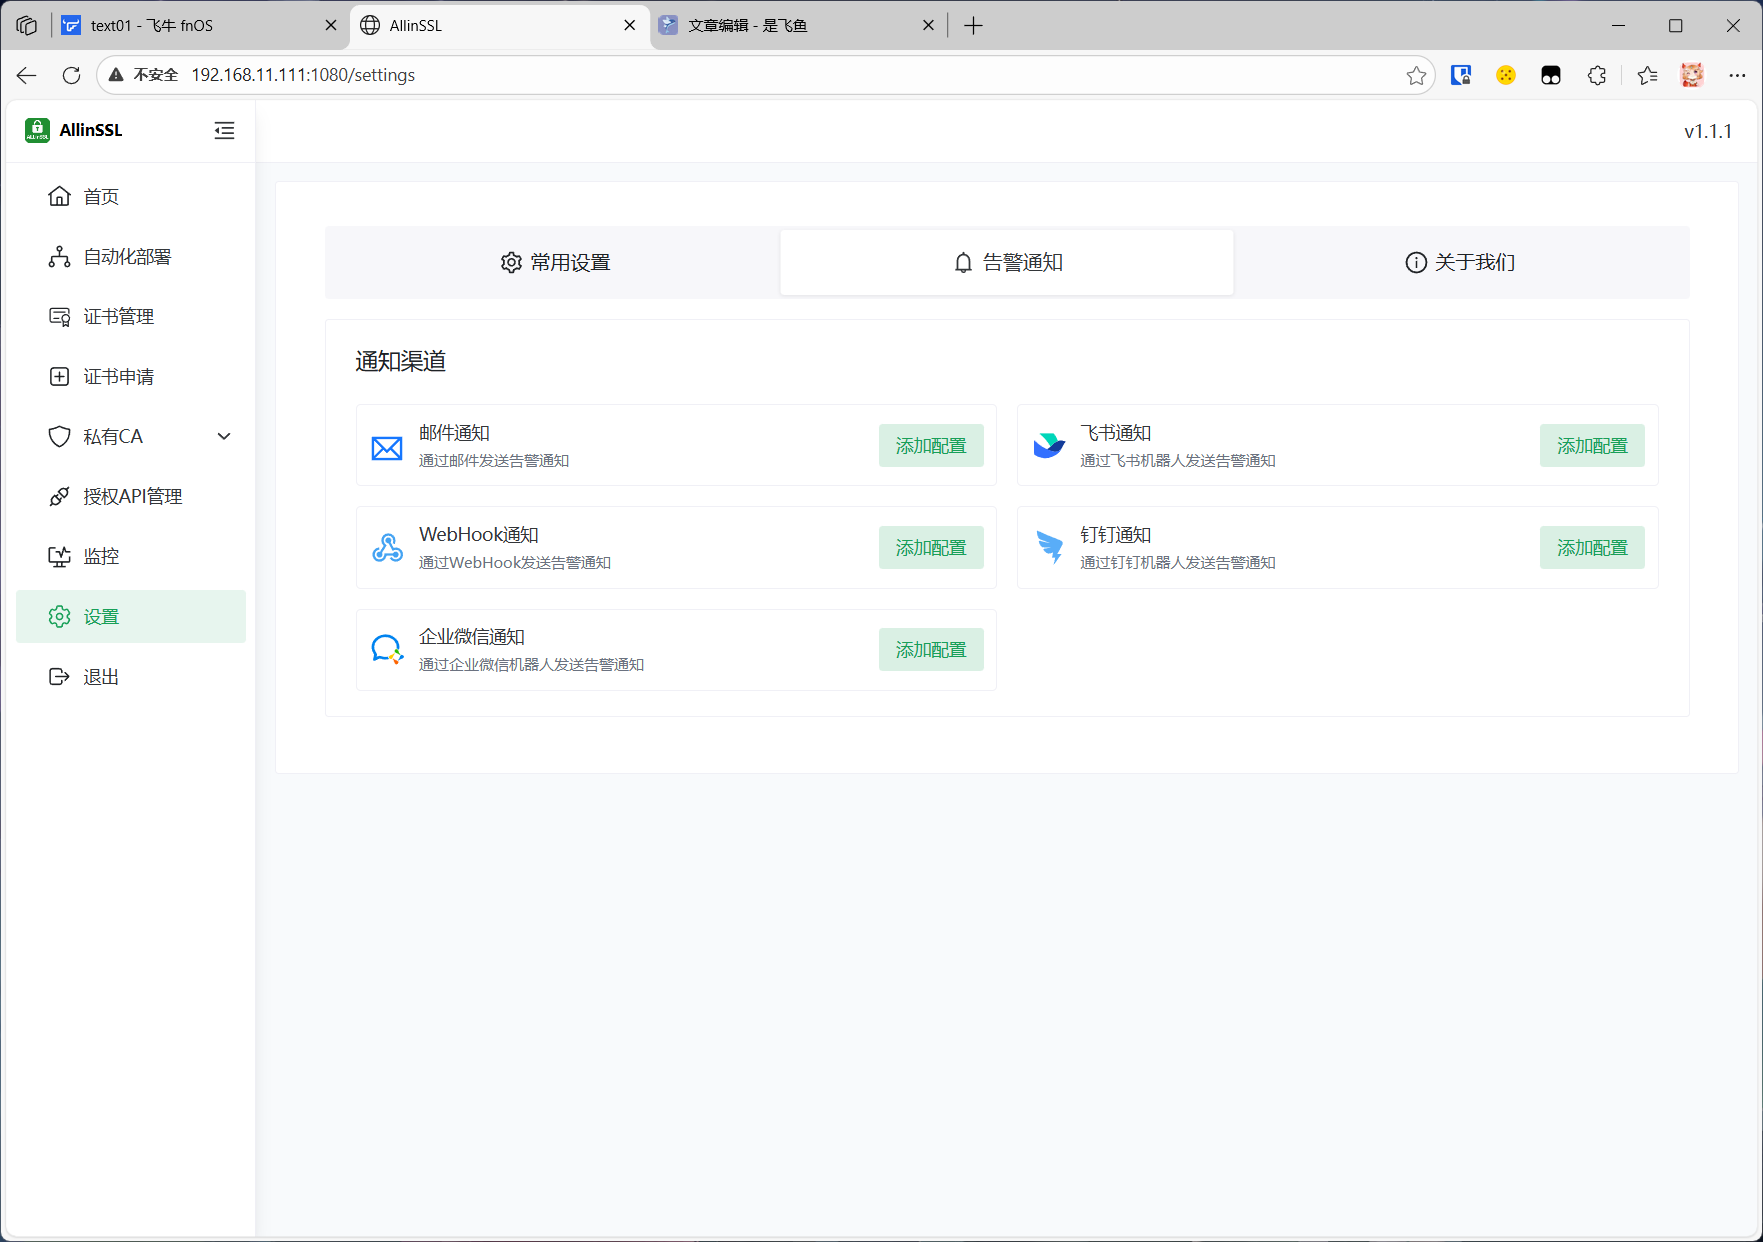Image resolution: width=1763 pixels, height=1242 pixels.
Task: Switch to the 常用设置 tab
Action: (555, 263)
